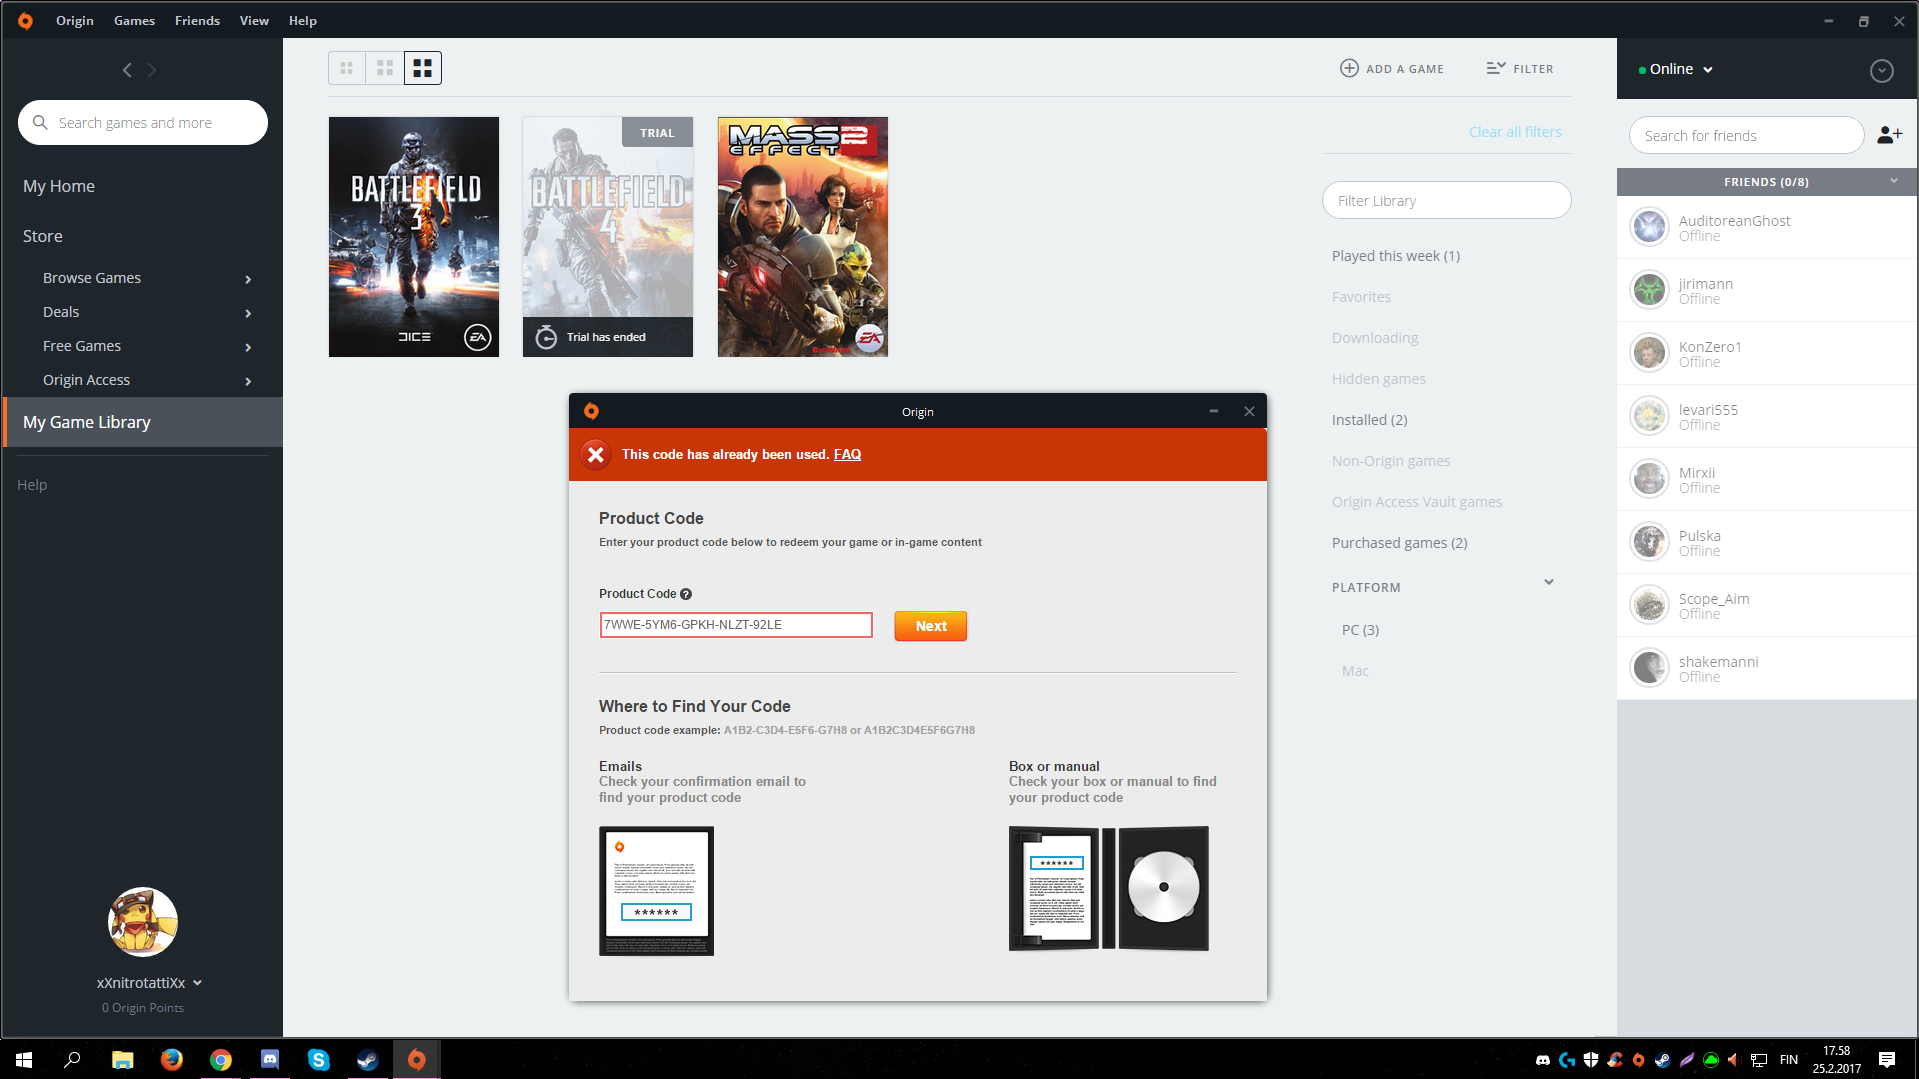Viewport: 1919px width, 1079px height.
Task: Expand Origin Access submenu
Action: click(248, 381)
